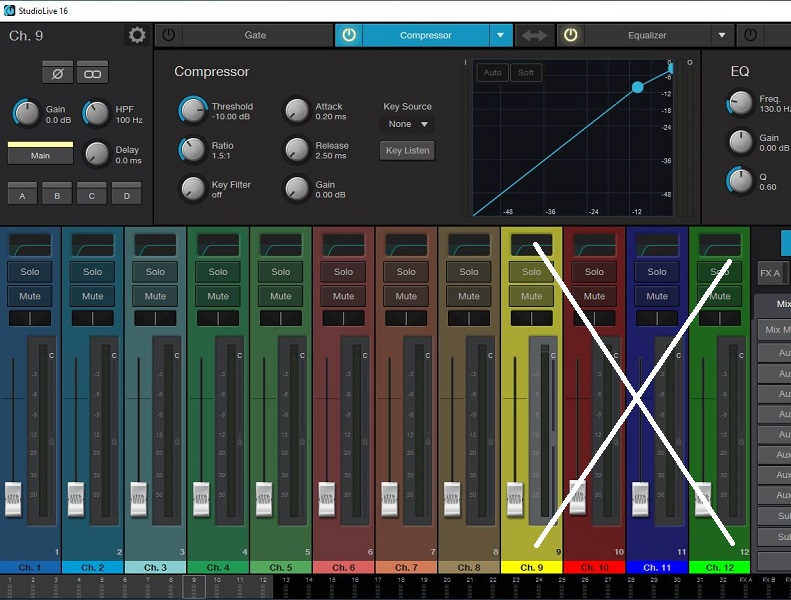Click the FX A button
Viewport: 791px width, 600px height.
click(x=770, y=274)
